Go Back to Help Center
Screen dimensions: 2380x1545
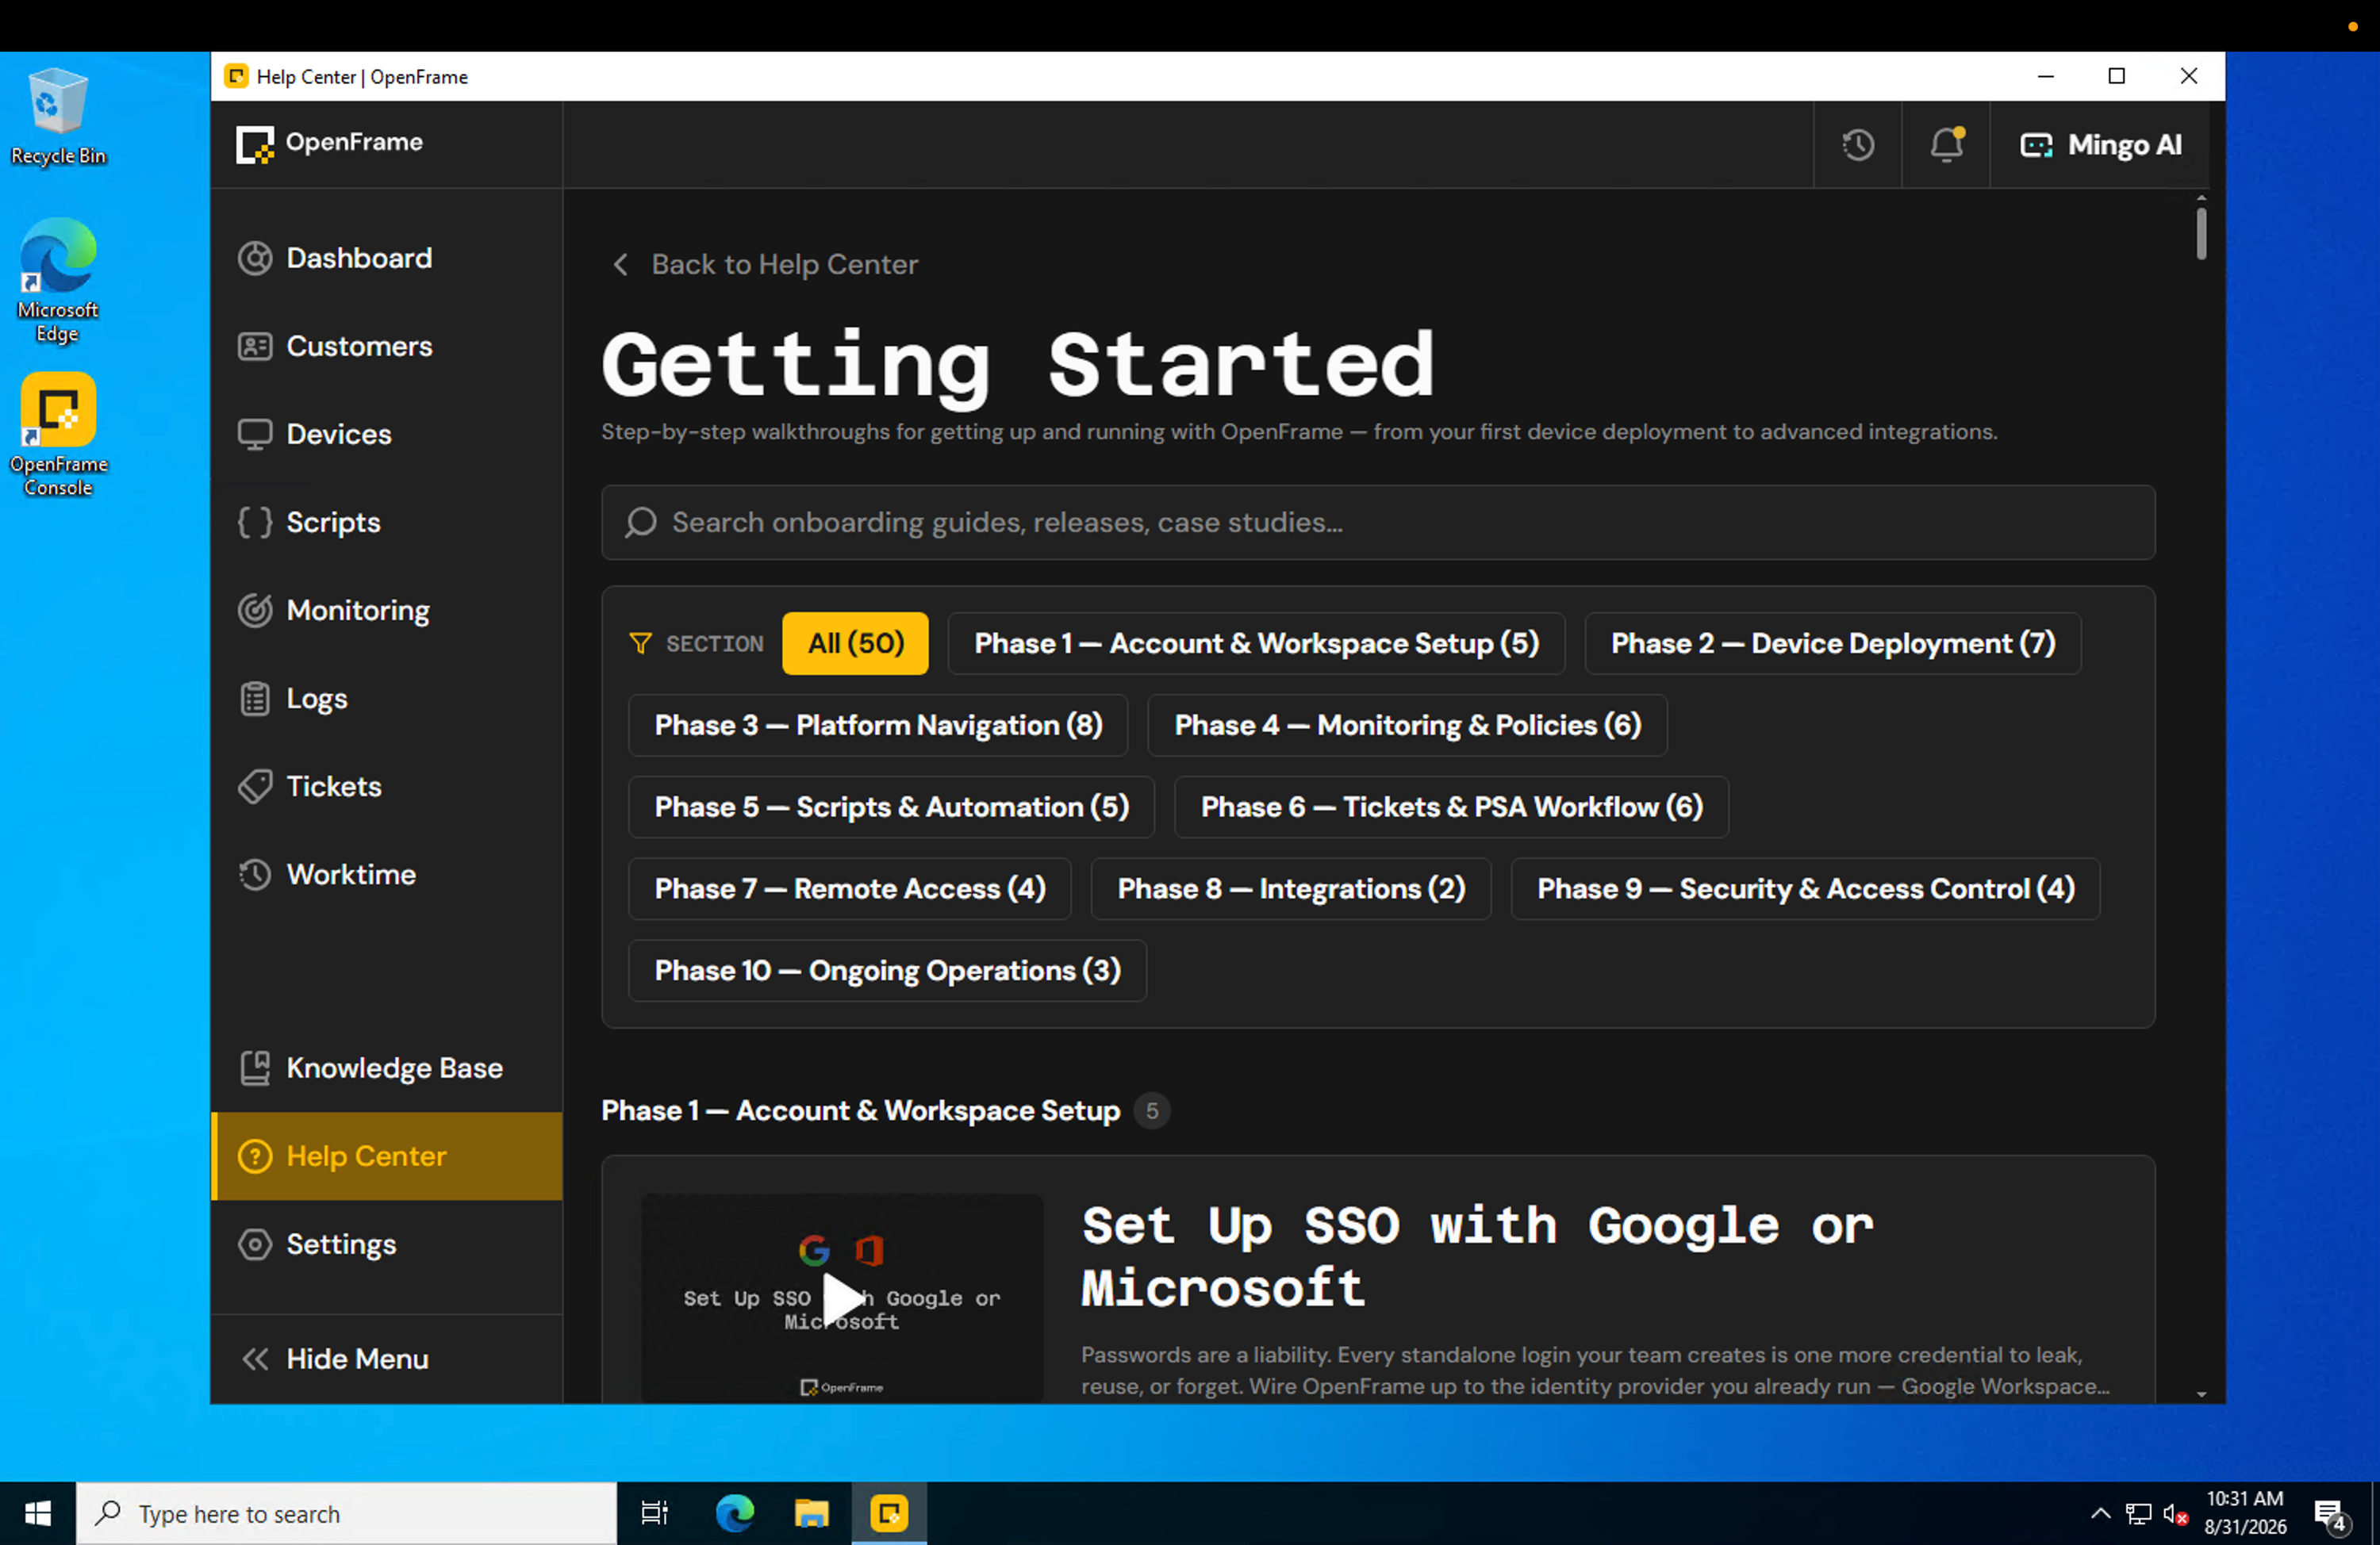click(x=765, y=264)
